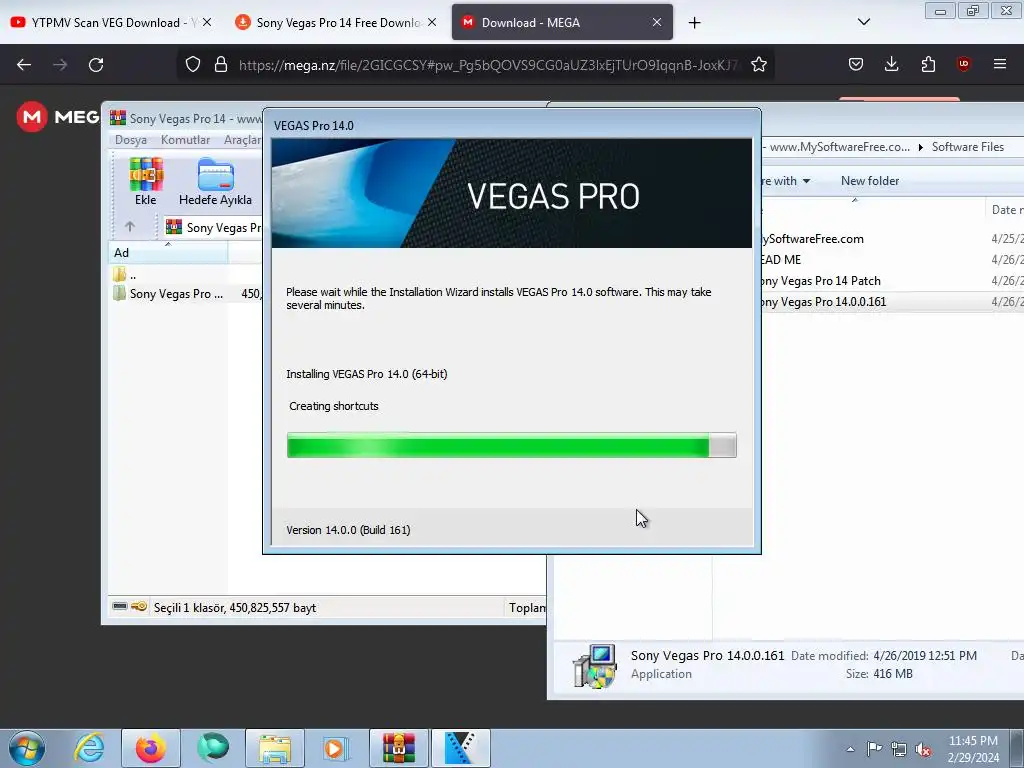The width and height of the screenshot is (1024, 768).
Task: Close the Download - MEGA tab
Action: tap(657, 22)
